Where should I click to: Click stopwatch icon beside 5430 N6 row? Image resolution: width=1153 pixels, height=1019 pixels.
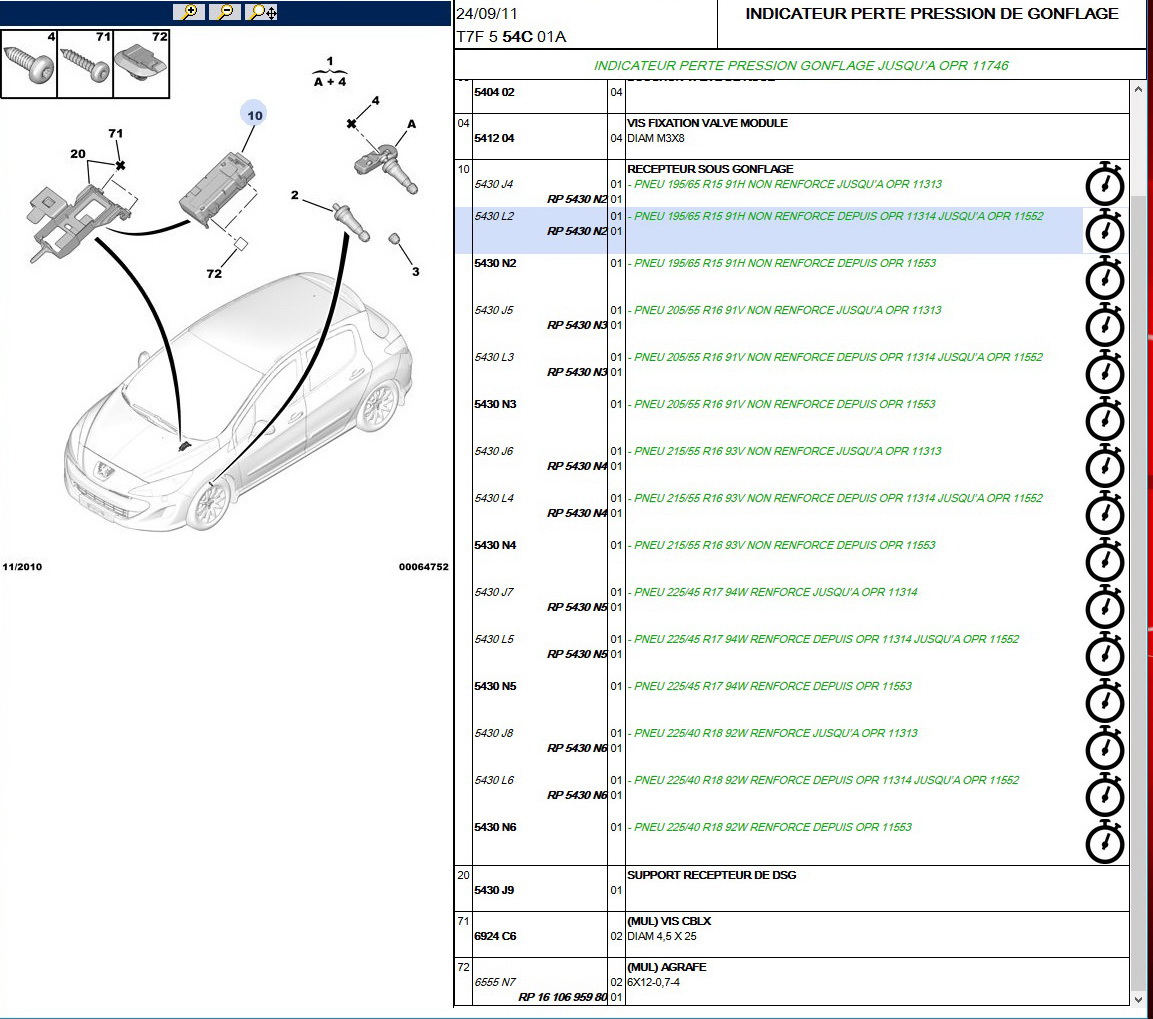1105,842
